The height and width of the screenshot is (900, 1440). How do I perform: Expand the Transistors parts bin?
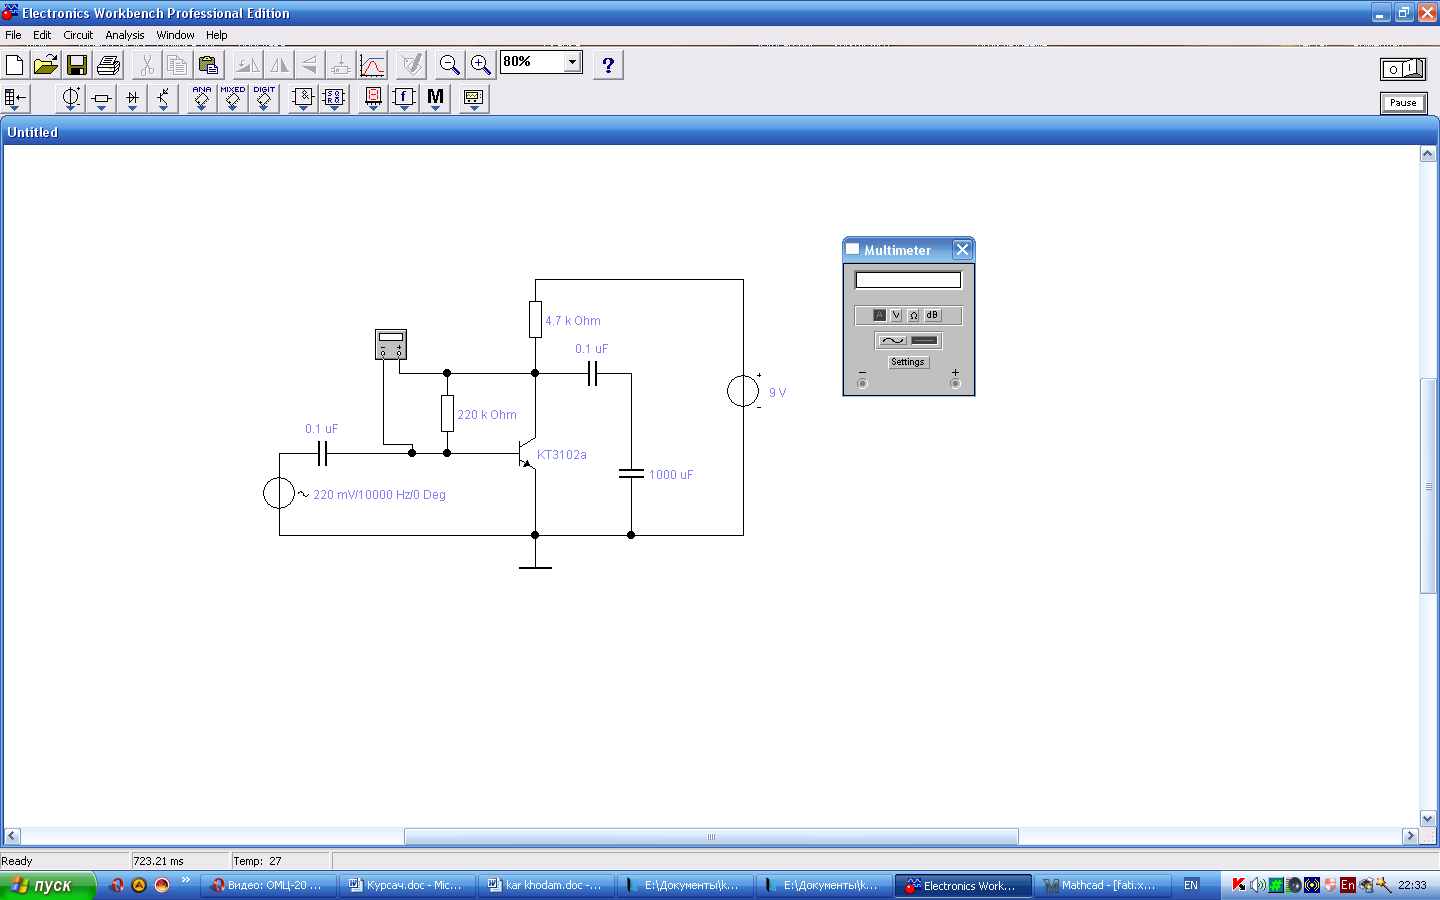(163, 99)
